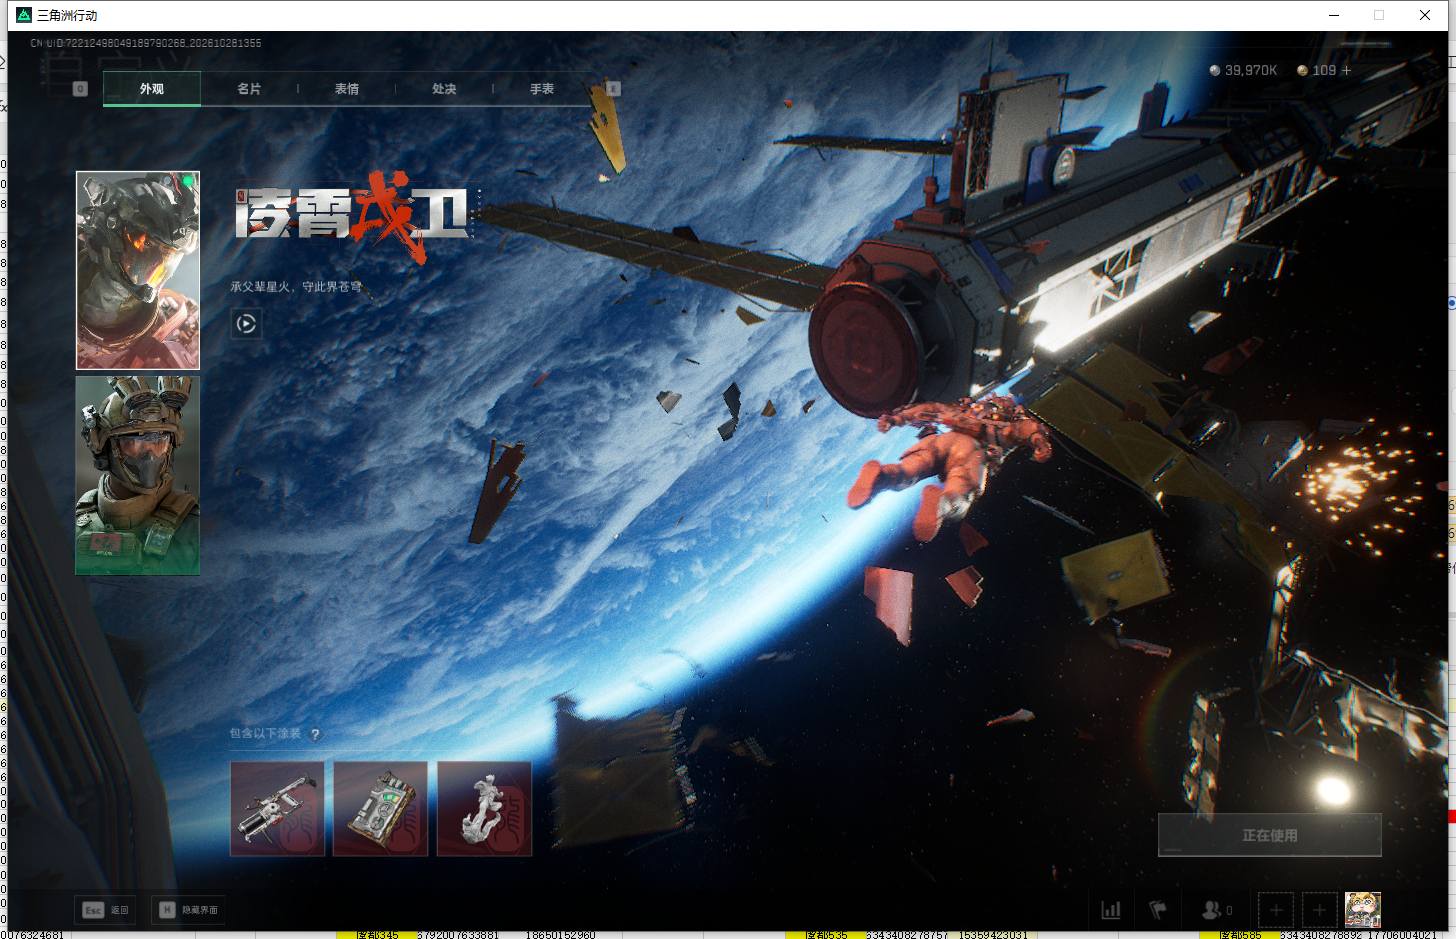Viewport: 1456px width, 939px height.
Task: Open the 处决 tab
Action: coord(444,89)
